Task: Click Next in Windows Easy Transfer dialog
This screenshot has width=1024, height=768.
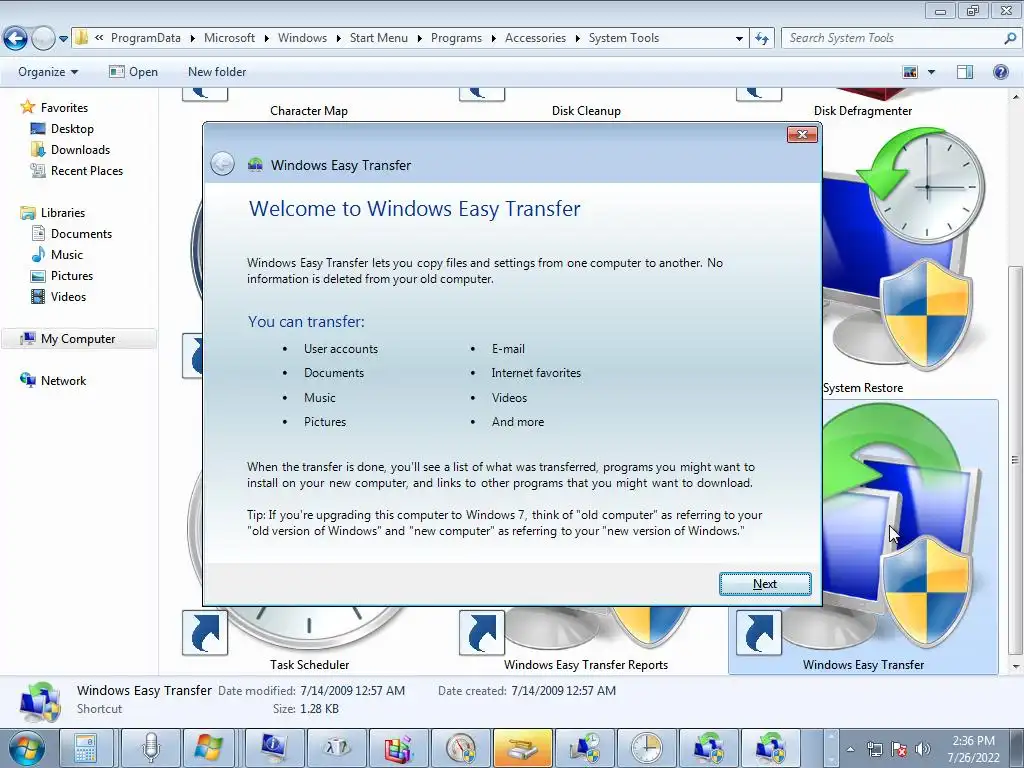Action: pos(765,584)
